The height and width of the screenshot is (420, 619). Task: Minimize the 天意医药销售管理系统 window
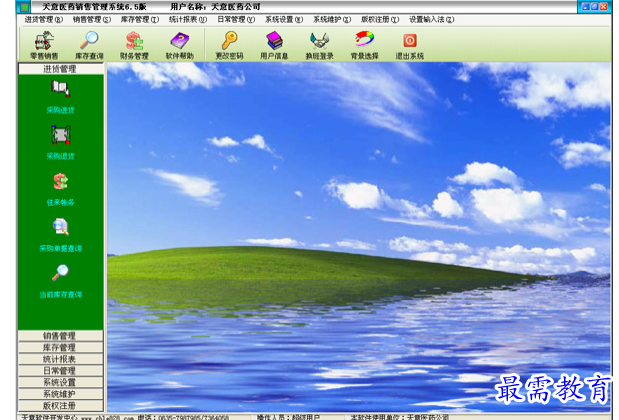pos(586,7)
